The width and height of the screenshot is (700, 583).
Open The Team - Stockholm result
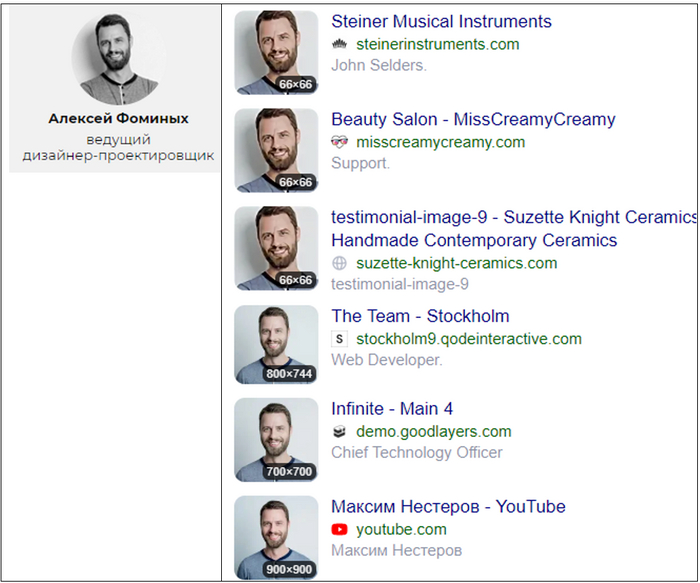(x=420, y=316)
